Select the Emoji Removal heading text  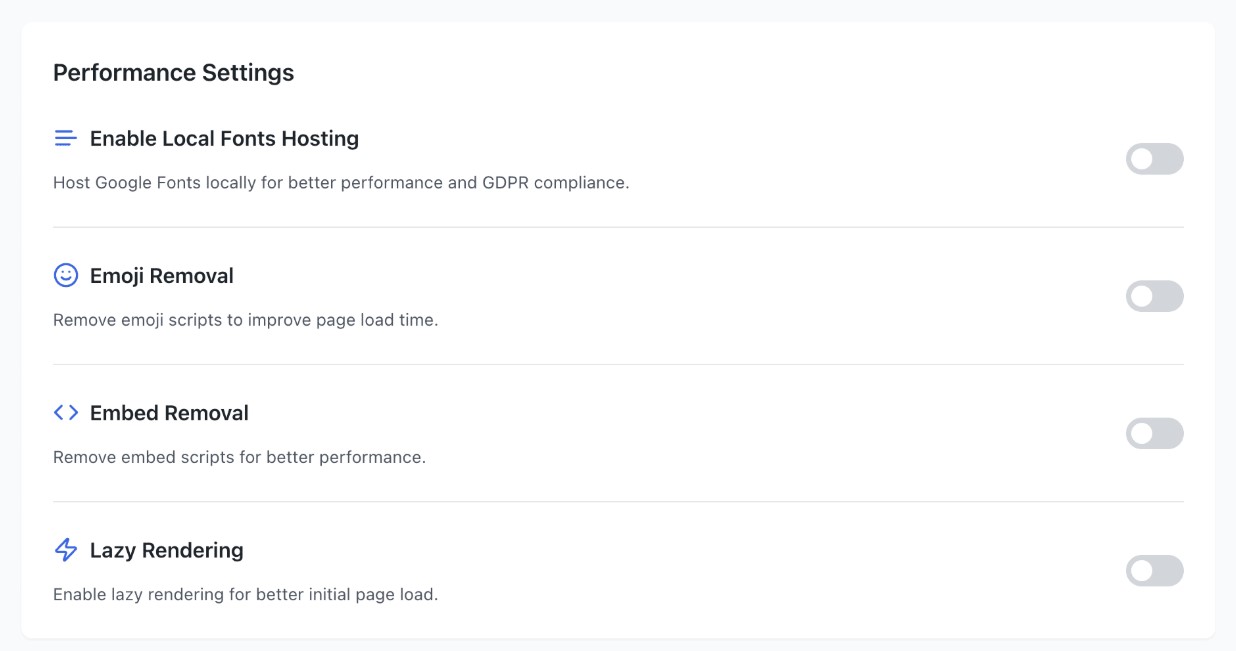click(x=162, y=275)
